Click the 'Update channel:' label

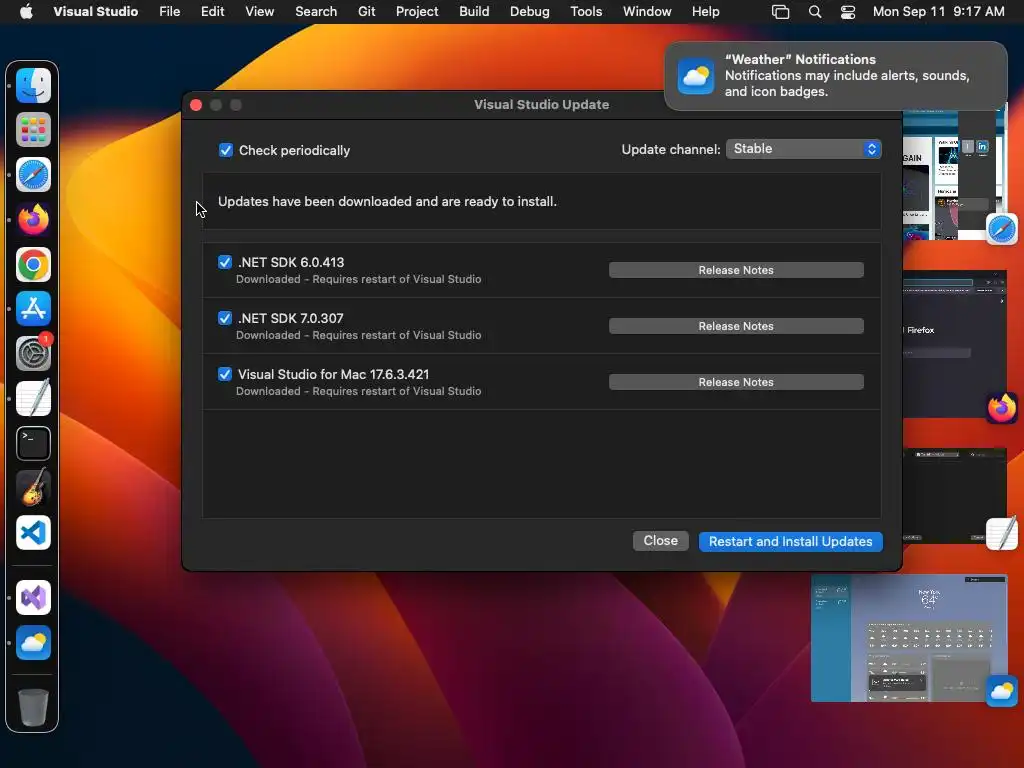tap(671, 150)
